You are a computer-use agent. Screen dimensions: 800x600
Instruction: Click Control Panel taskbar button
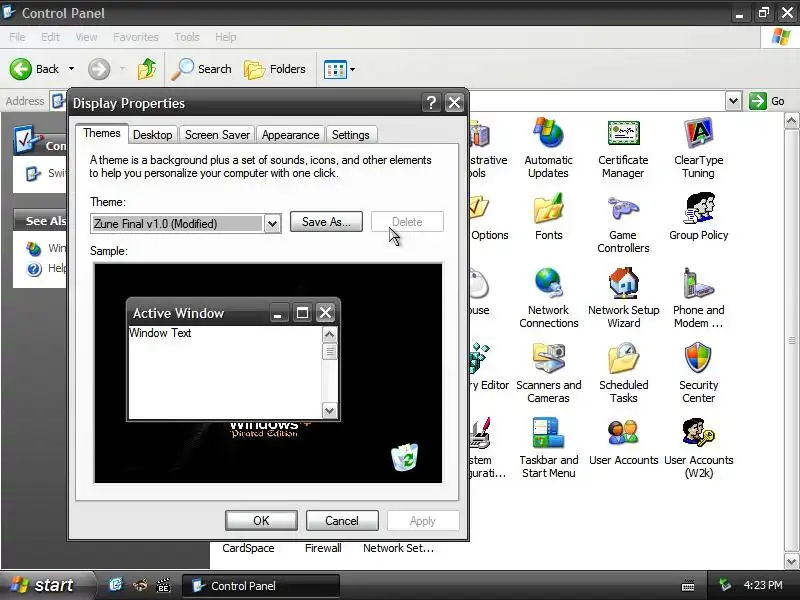tap(260, 586)
